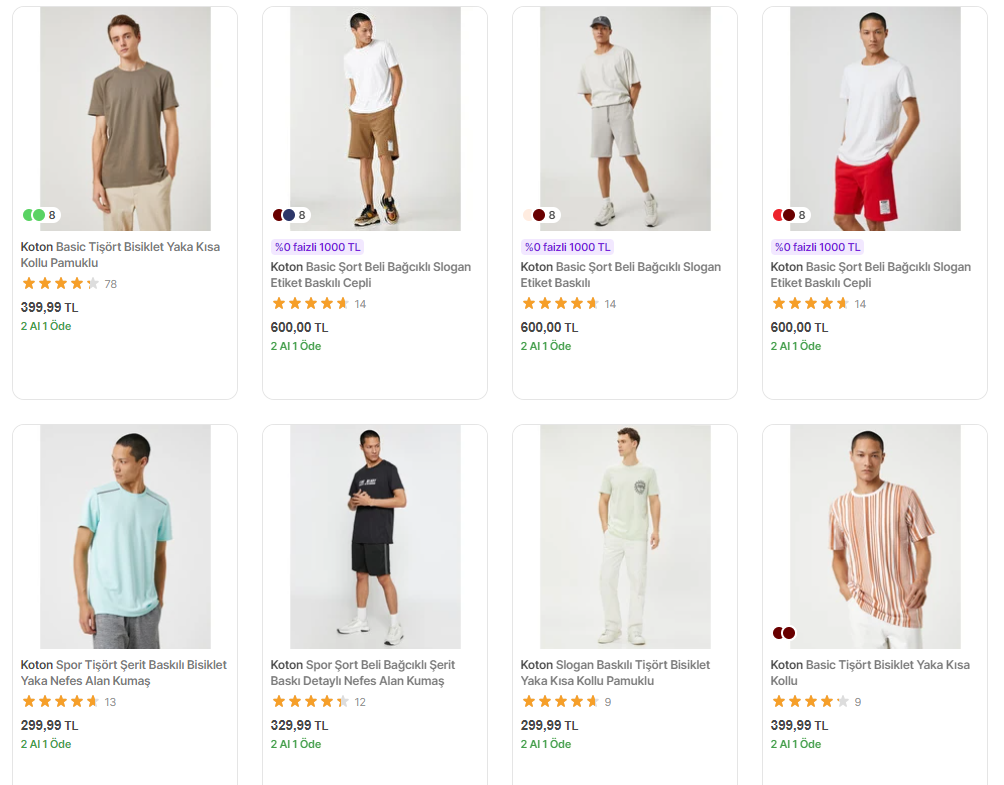Click 399,99 TL price of striped t-shirt
1004x785 pixels.
coord(799,725)
